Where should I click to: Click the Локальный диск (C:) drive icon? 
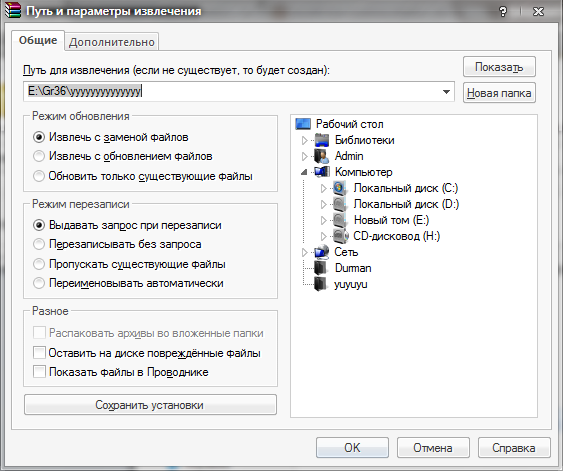[340, 188]
